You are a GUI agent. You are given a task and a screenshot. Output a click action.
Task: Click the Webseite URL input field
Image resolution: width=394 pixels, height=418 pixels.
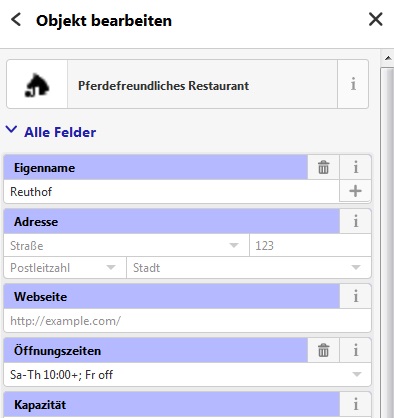[187, 321]
